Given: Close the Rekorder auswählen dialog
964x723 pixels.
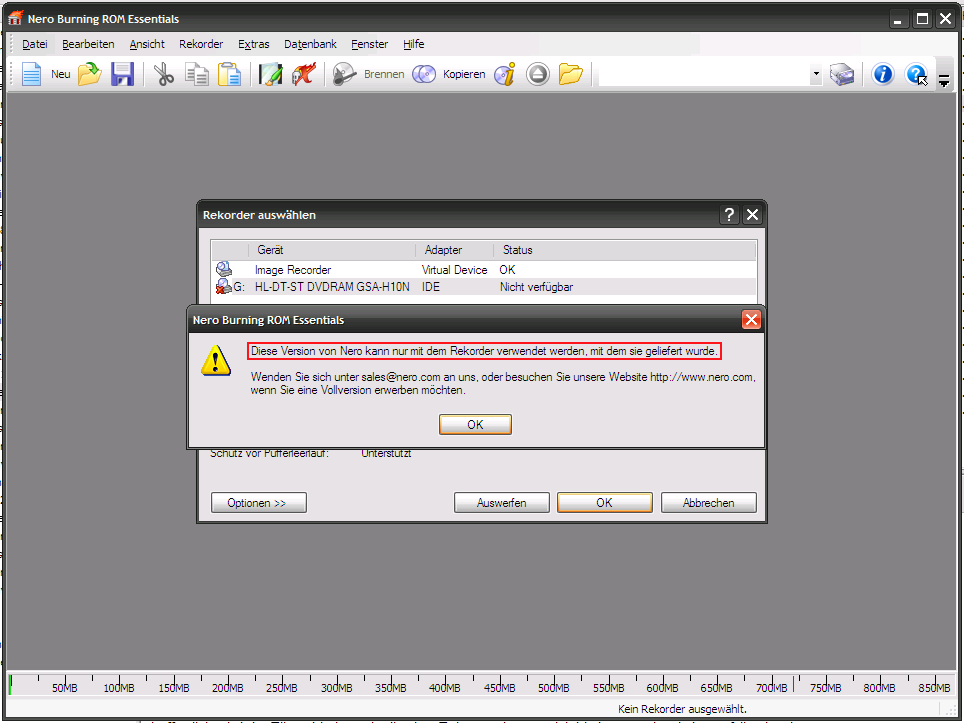Looking at the screenshot, I should [x=753, y=215].
